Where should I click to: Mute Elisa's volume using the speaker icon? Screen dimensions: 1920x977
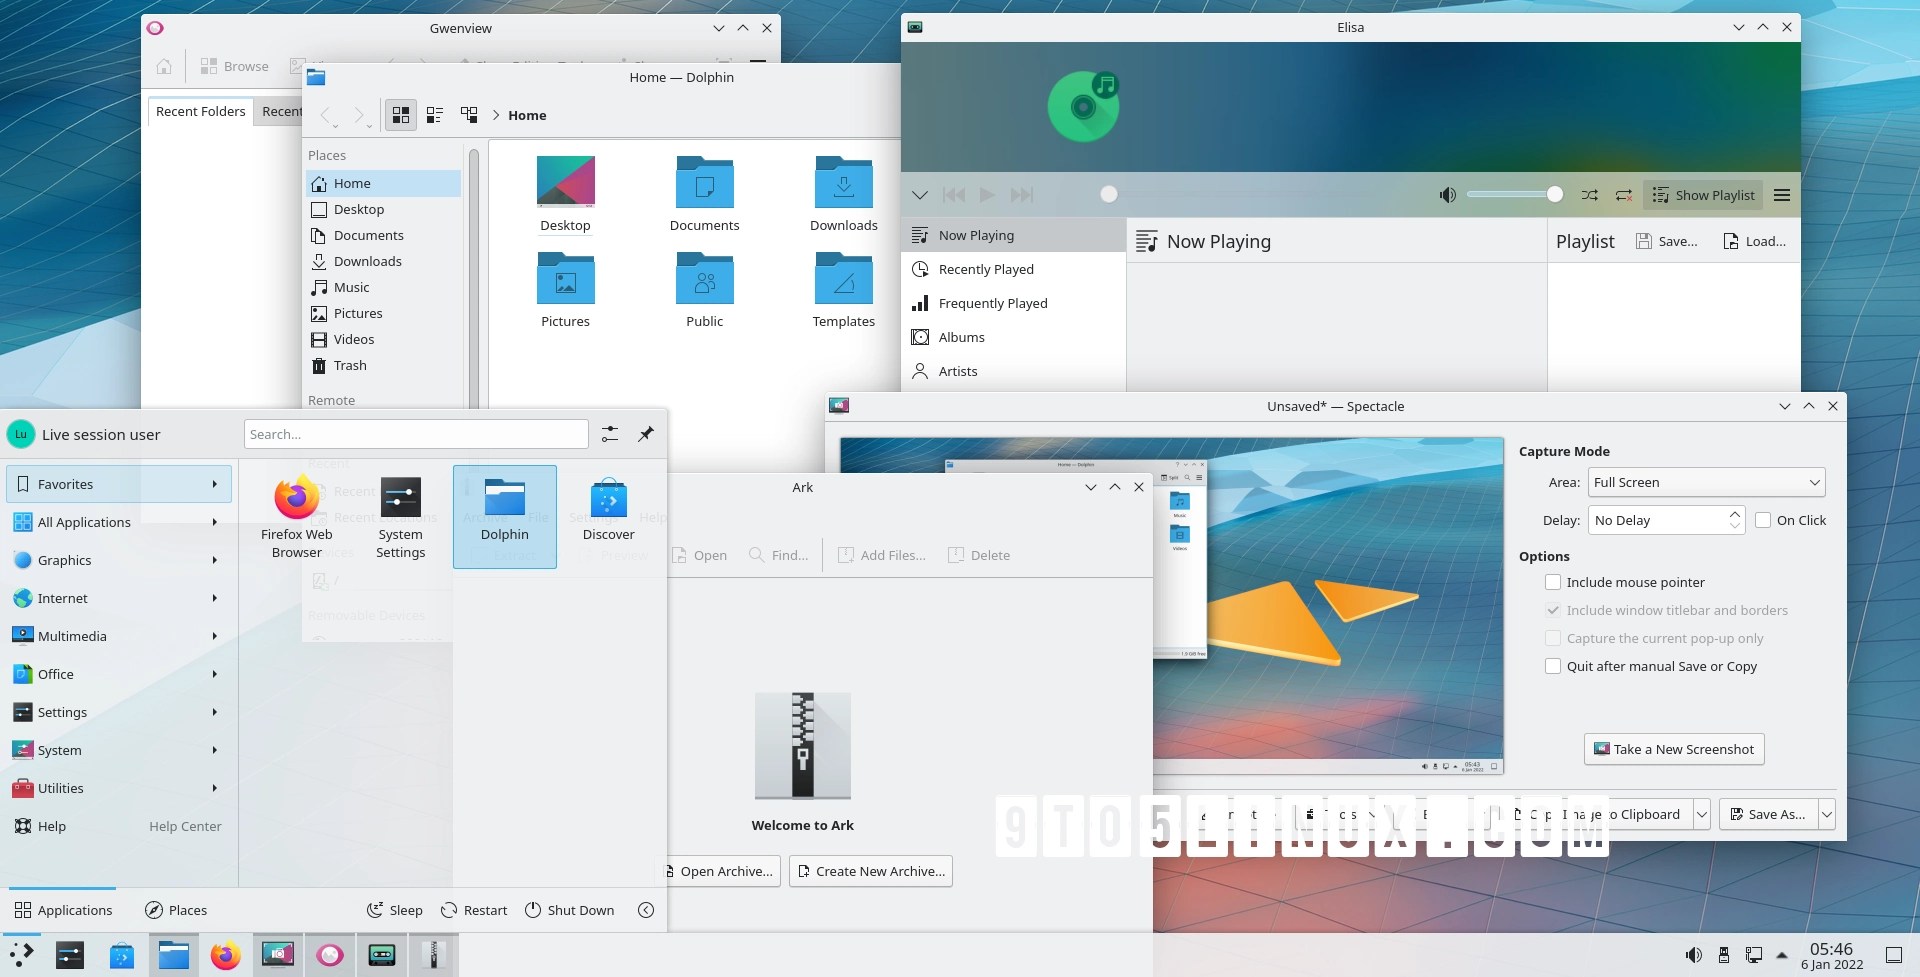tap(1447, 195)
